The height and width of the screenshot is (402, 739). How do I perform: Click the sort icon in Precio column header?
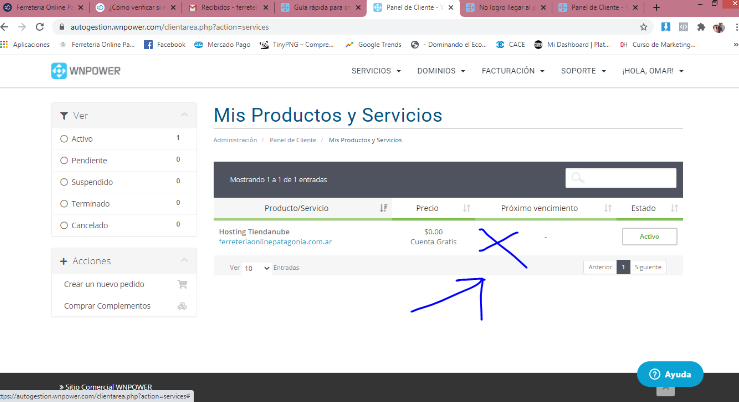coord(466,208)
